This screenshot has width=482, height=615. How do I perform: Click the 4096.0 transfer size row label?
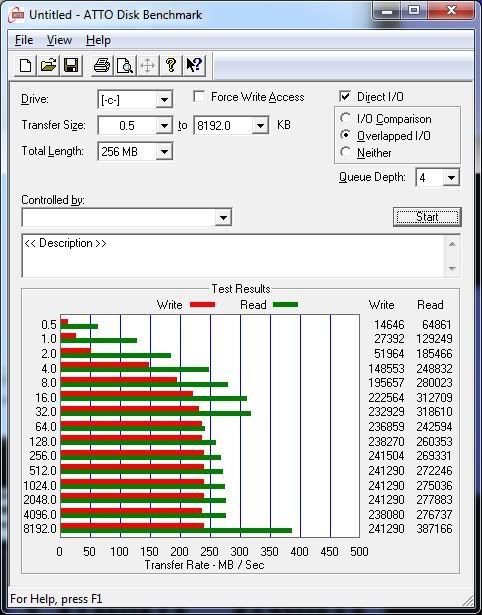coord(40,514)
